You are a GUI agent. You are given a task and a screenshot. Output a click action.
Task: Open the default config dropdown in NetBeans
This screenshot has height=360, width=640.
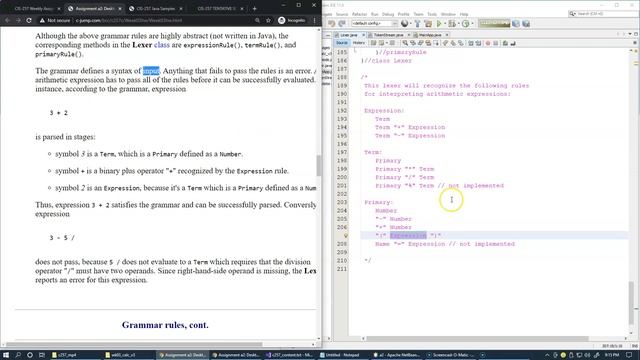(375, 24)
